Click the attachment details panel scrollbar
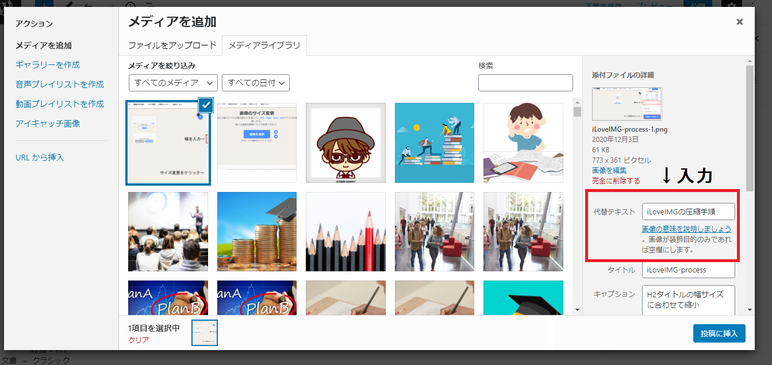Viewport: 772px width, 365px height. [749, 128]
